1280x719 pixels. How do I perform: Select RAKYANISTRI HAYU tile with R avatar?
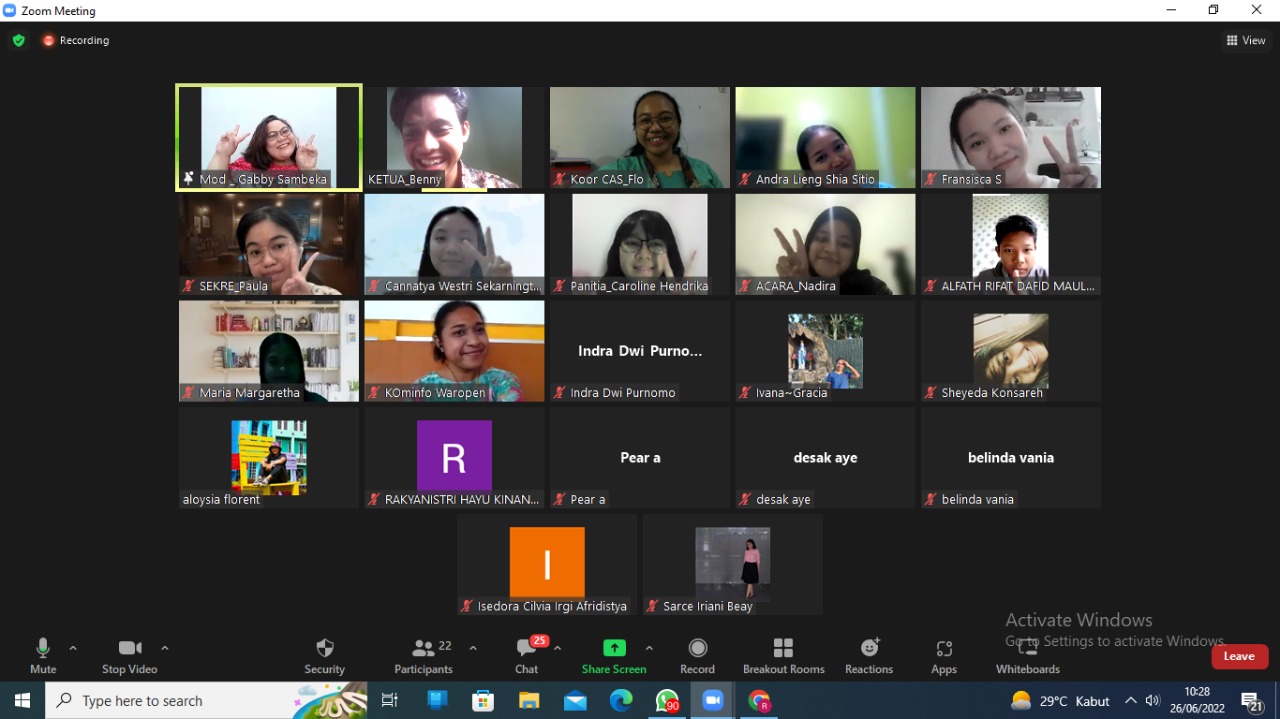454,458
